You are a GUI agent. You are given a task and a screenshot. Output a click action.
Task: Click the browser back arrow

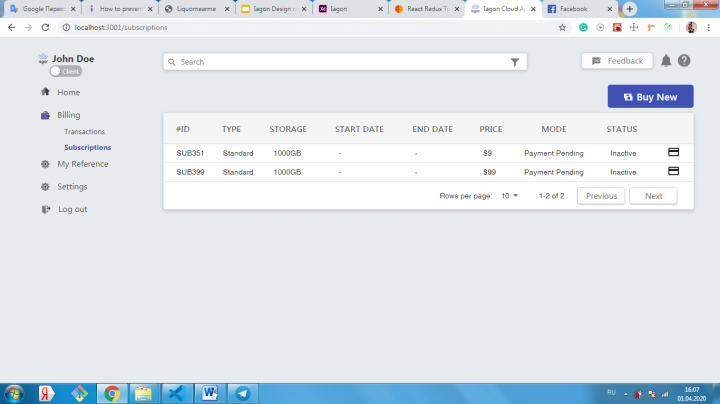coord(11,28)
